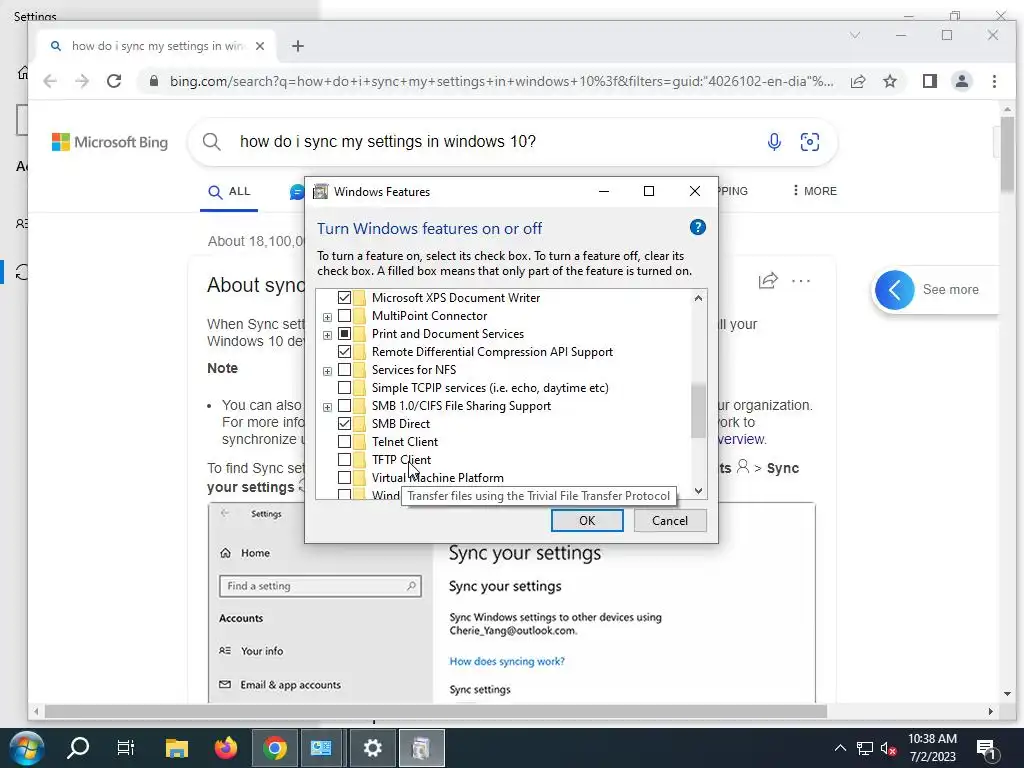Screen dimensions: 1024x768
Task: Open Chrome three-dot menu
Action: (x=994, y=81)
